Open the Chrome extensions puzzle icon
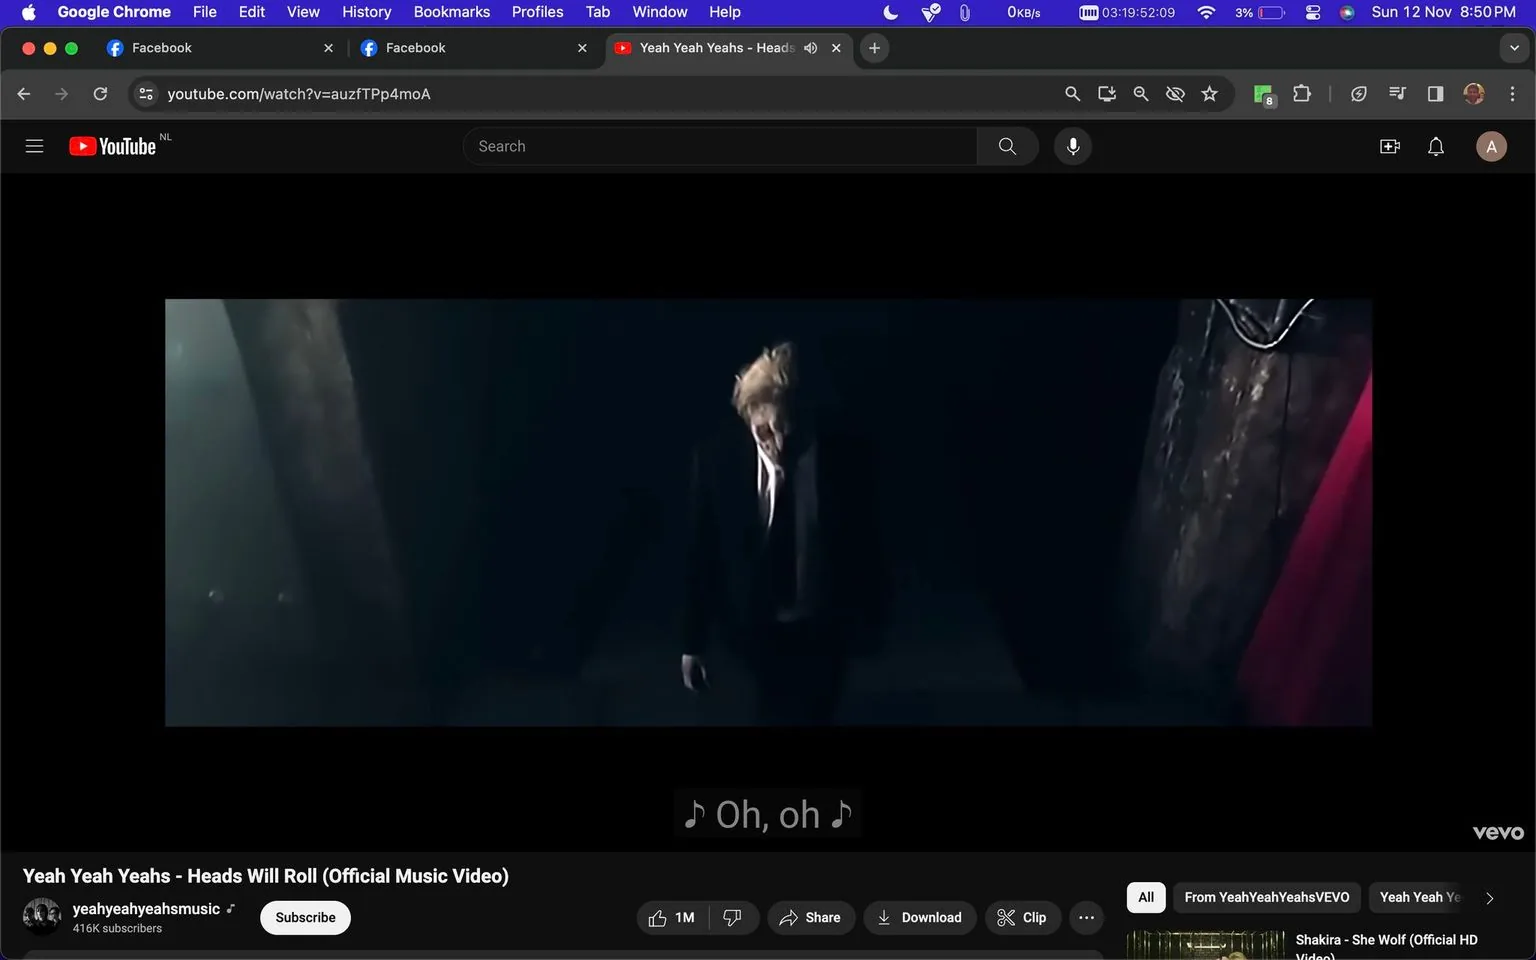 coord(1301,93)
